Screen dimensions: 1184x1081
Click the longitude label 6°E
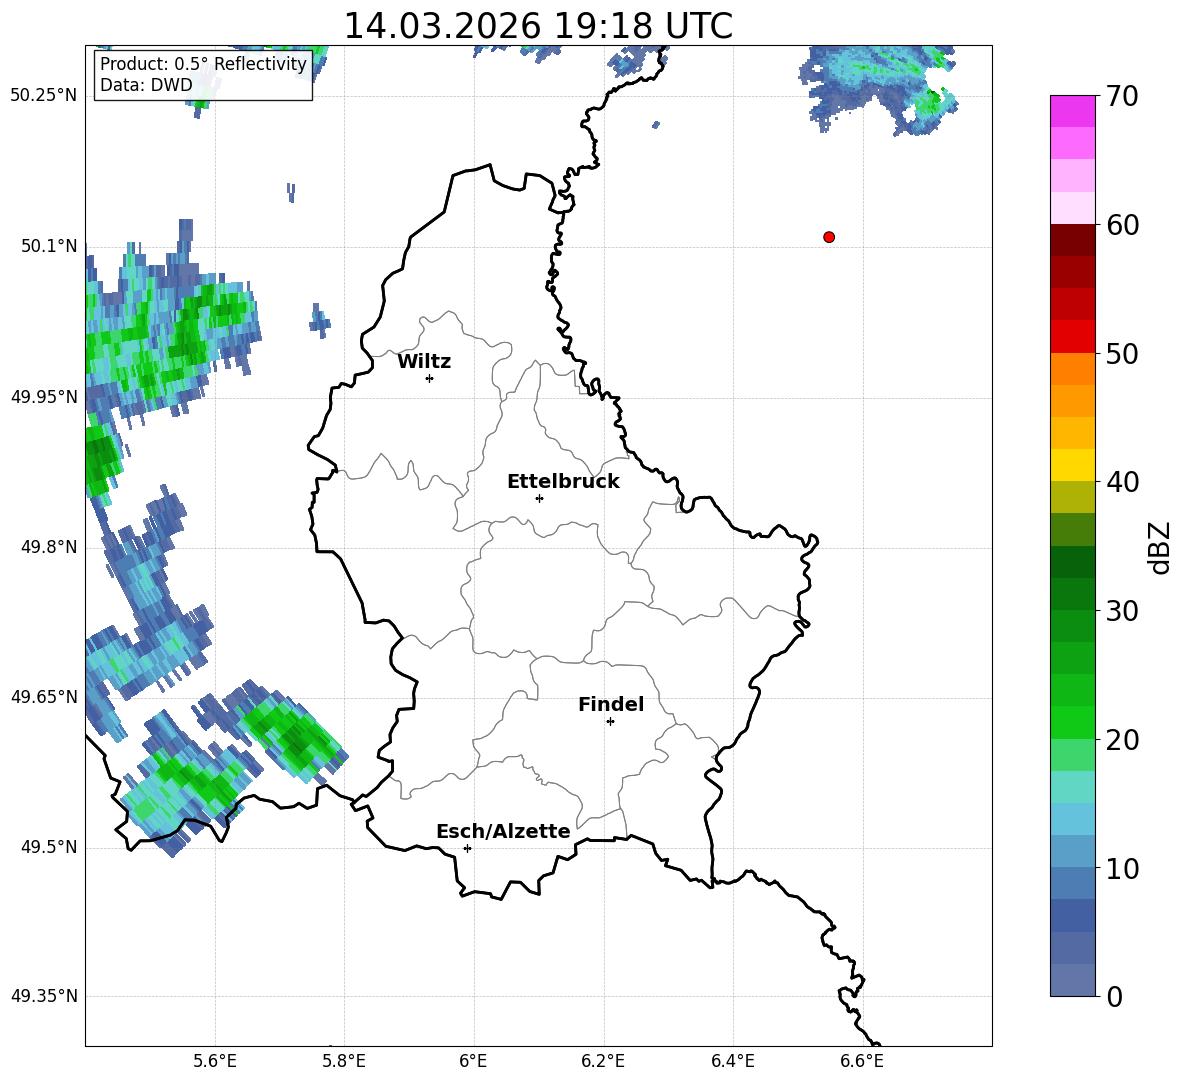(x=473, y=1061)
